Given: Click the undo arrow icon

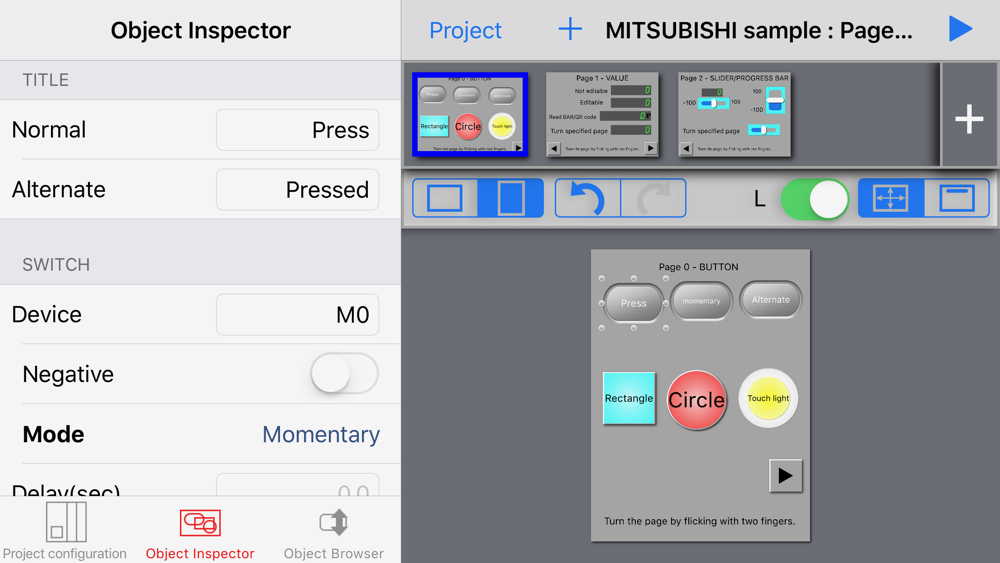Looking at the screenshot, I should pyautogui.click(x=587, y=198).
